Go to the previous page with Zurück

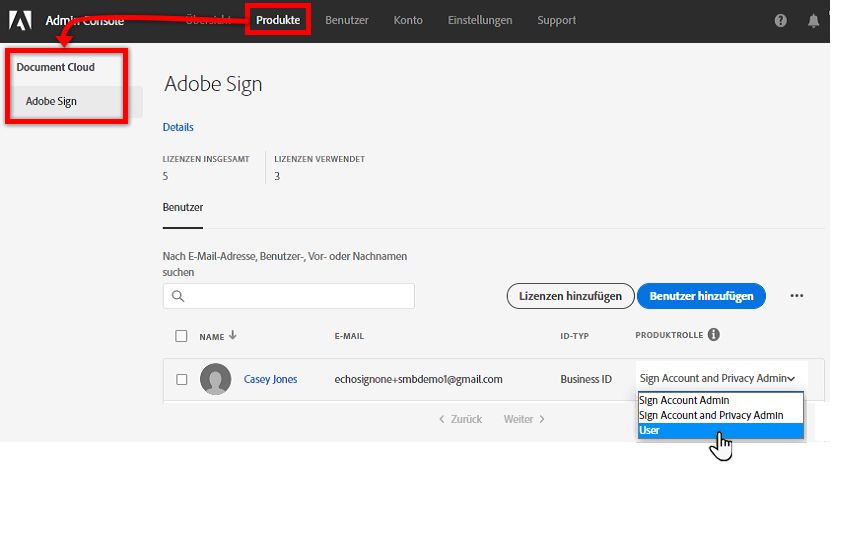461,419
